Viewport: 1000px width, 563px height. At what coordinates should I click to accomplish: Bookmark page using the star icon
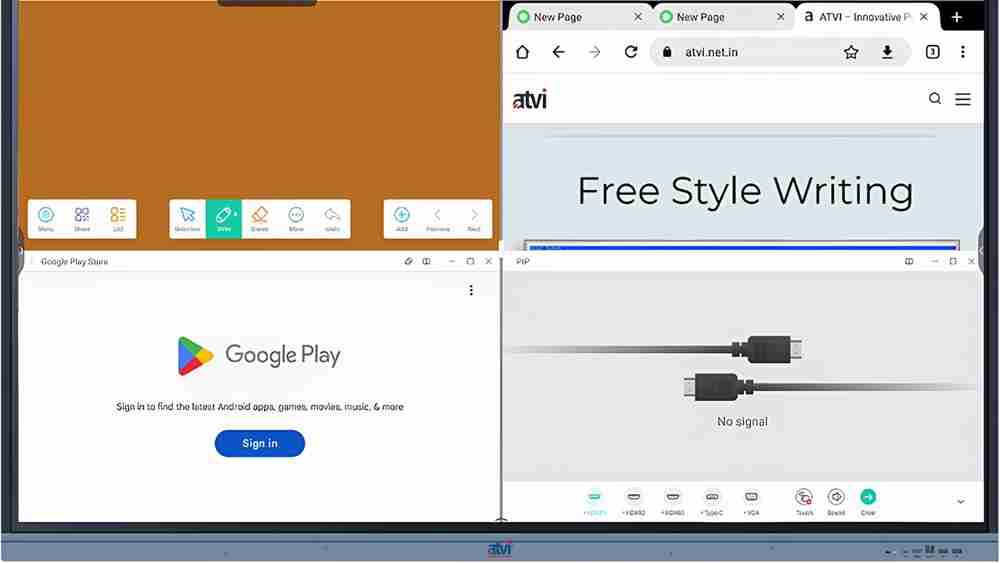[851, 52]
